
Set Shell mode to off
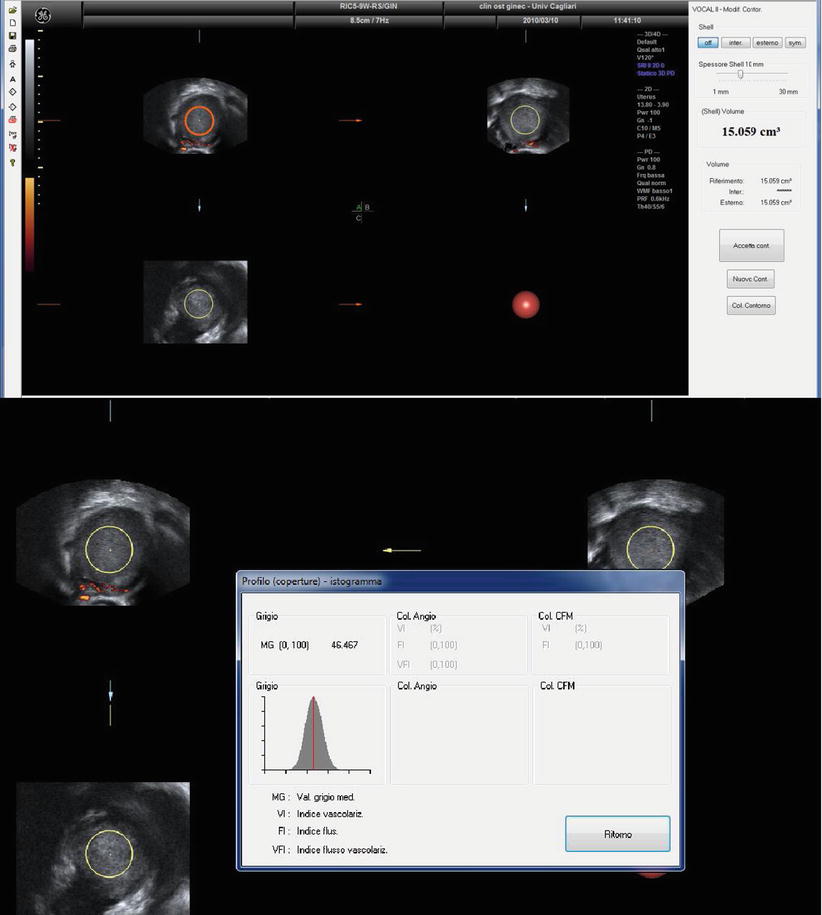pyautogui.click(x=707, y=43)
